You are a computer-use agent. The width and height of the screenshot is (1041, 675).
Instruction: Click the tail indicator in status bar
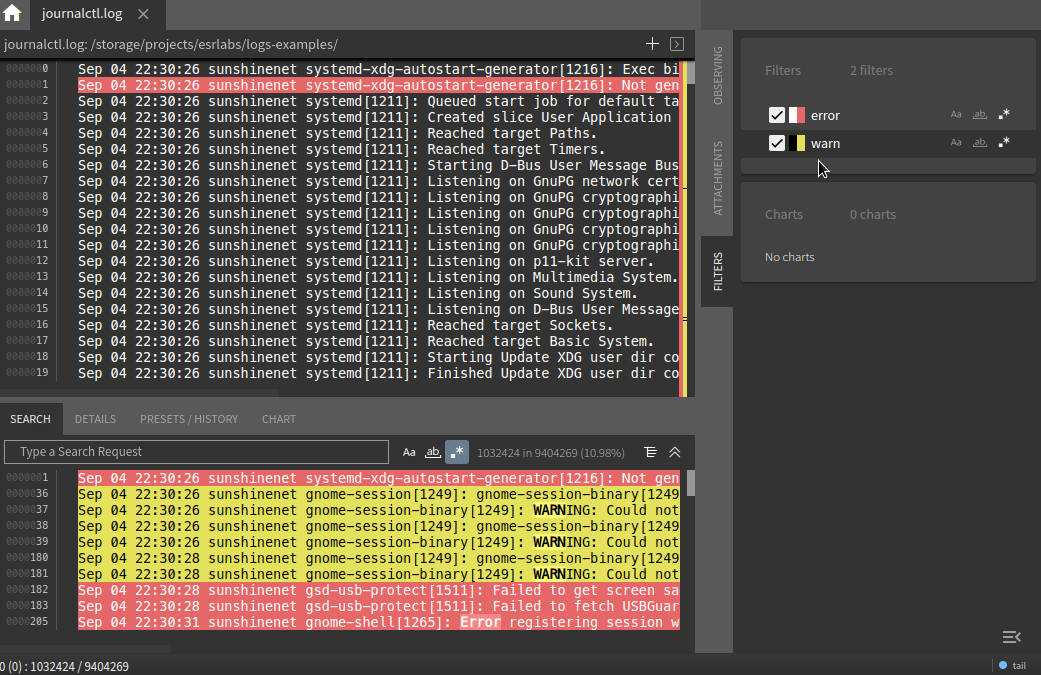pyautogui.click(x=1012, y=665)
